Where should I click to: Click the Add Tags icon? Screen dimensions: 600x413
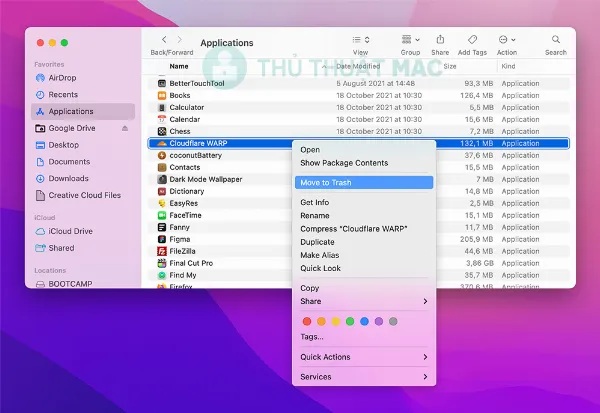click(472, 39)
